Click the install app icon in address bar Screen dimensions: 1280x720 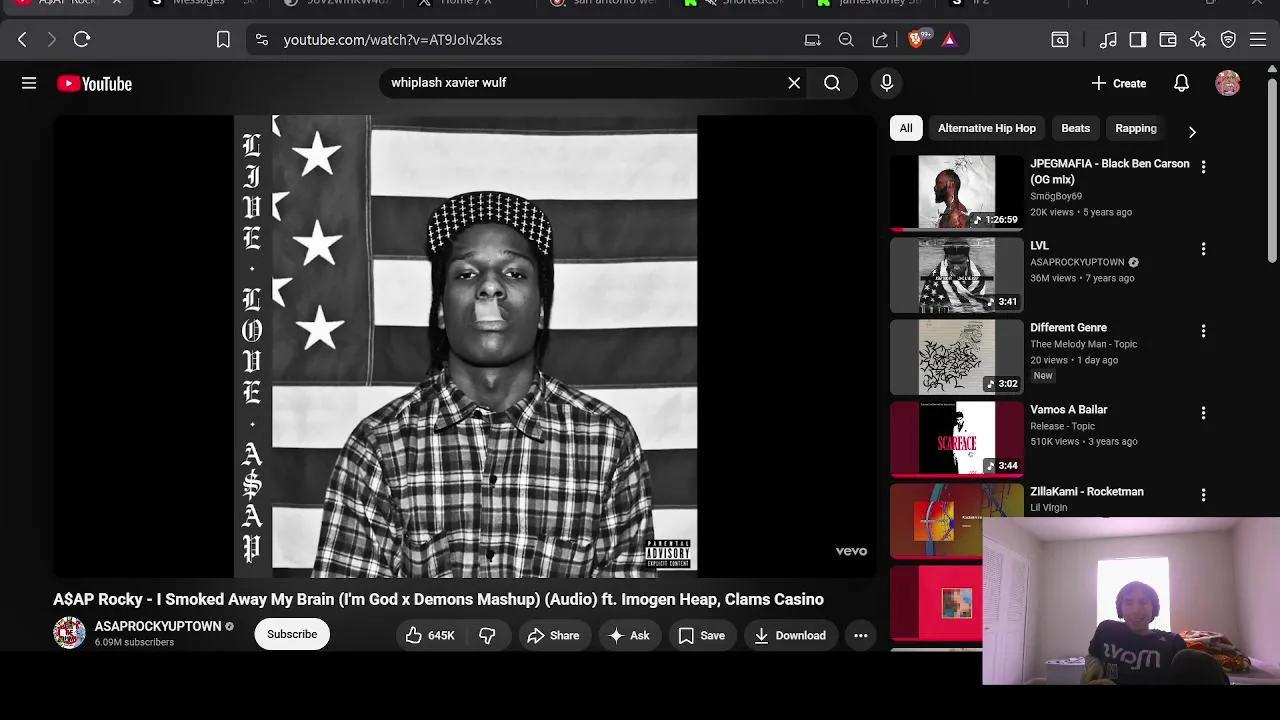(813, 40)
